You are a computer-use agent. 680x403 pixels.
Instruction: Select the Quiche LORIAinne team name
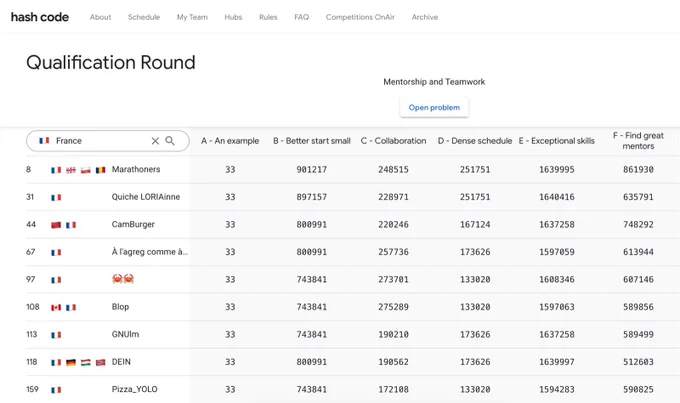(146, 197)
